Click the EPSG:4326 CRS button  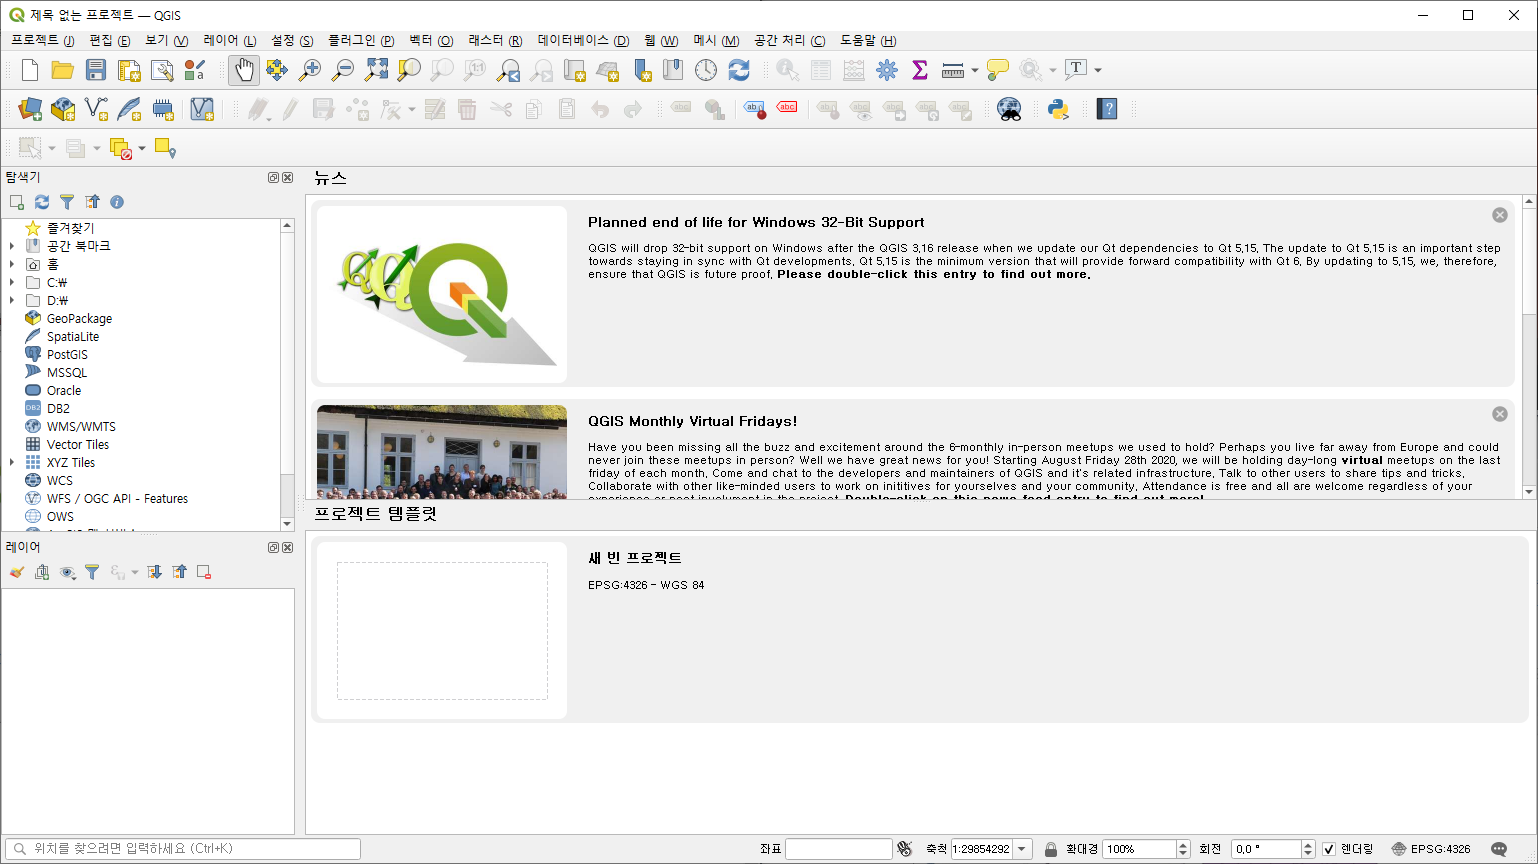coord(1431,849)
